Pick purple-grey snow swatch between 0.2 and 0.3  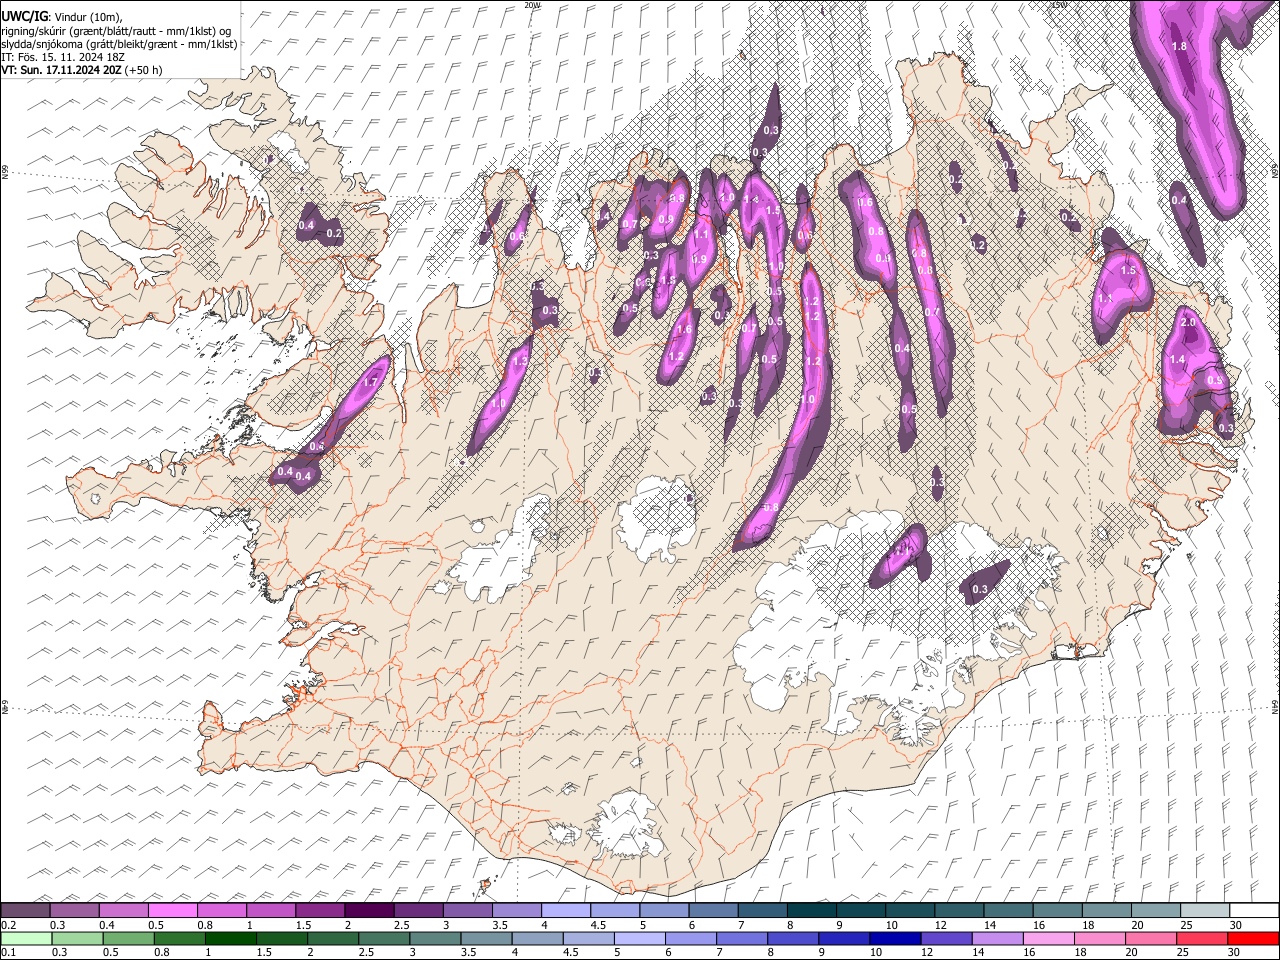(x=25, y=910)
